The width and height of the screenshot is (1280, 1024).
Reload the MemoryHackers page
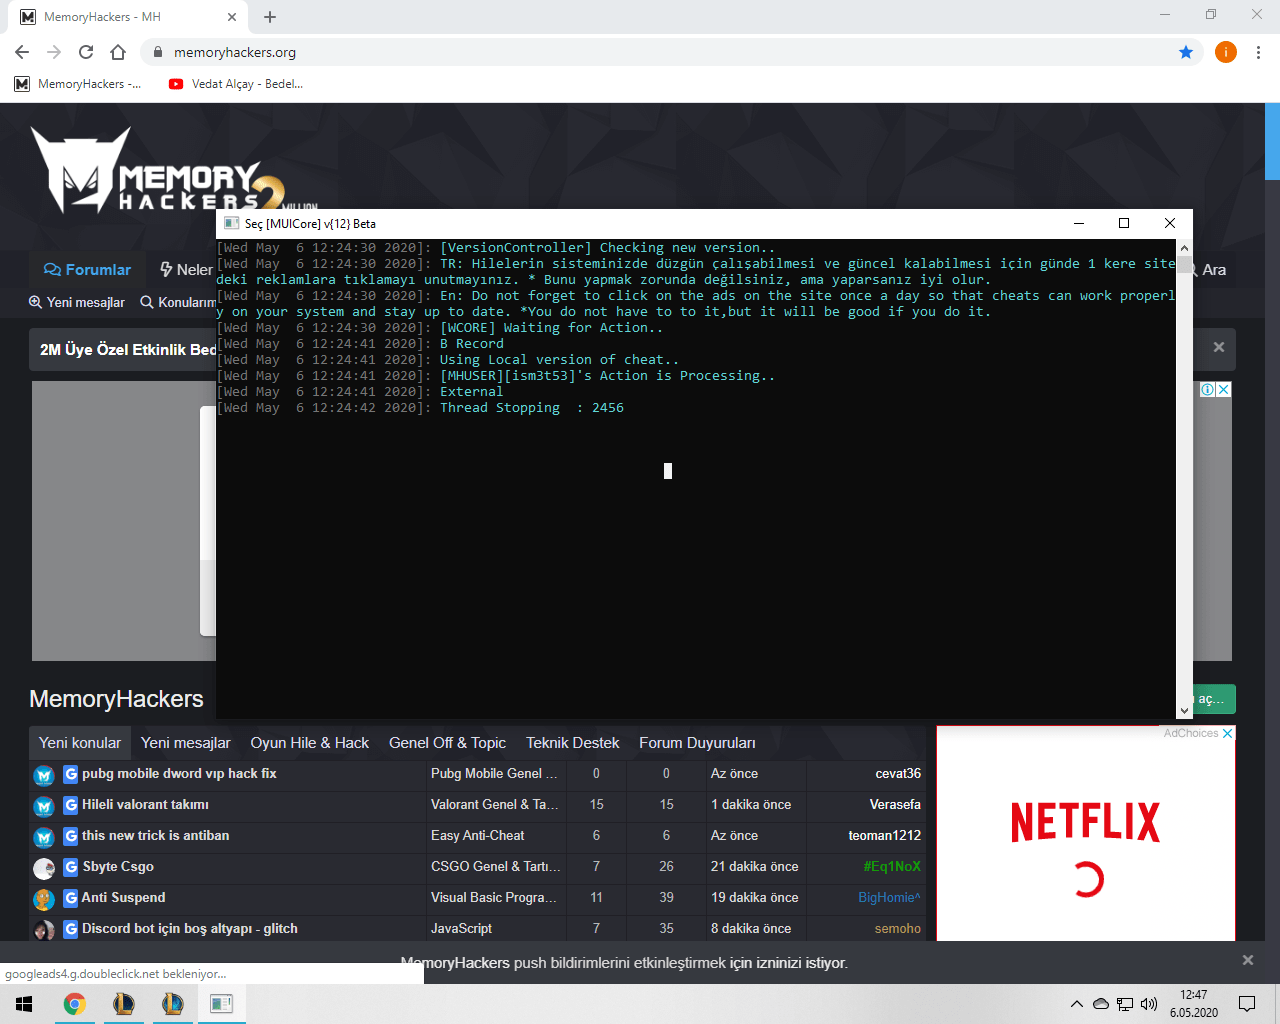(x=86, y=52)
